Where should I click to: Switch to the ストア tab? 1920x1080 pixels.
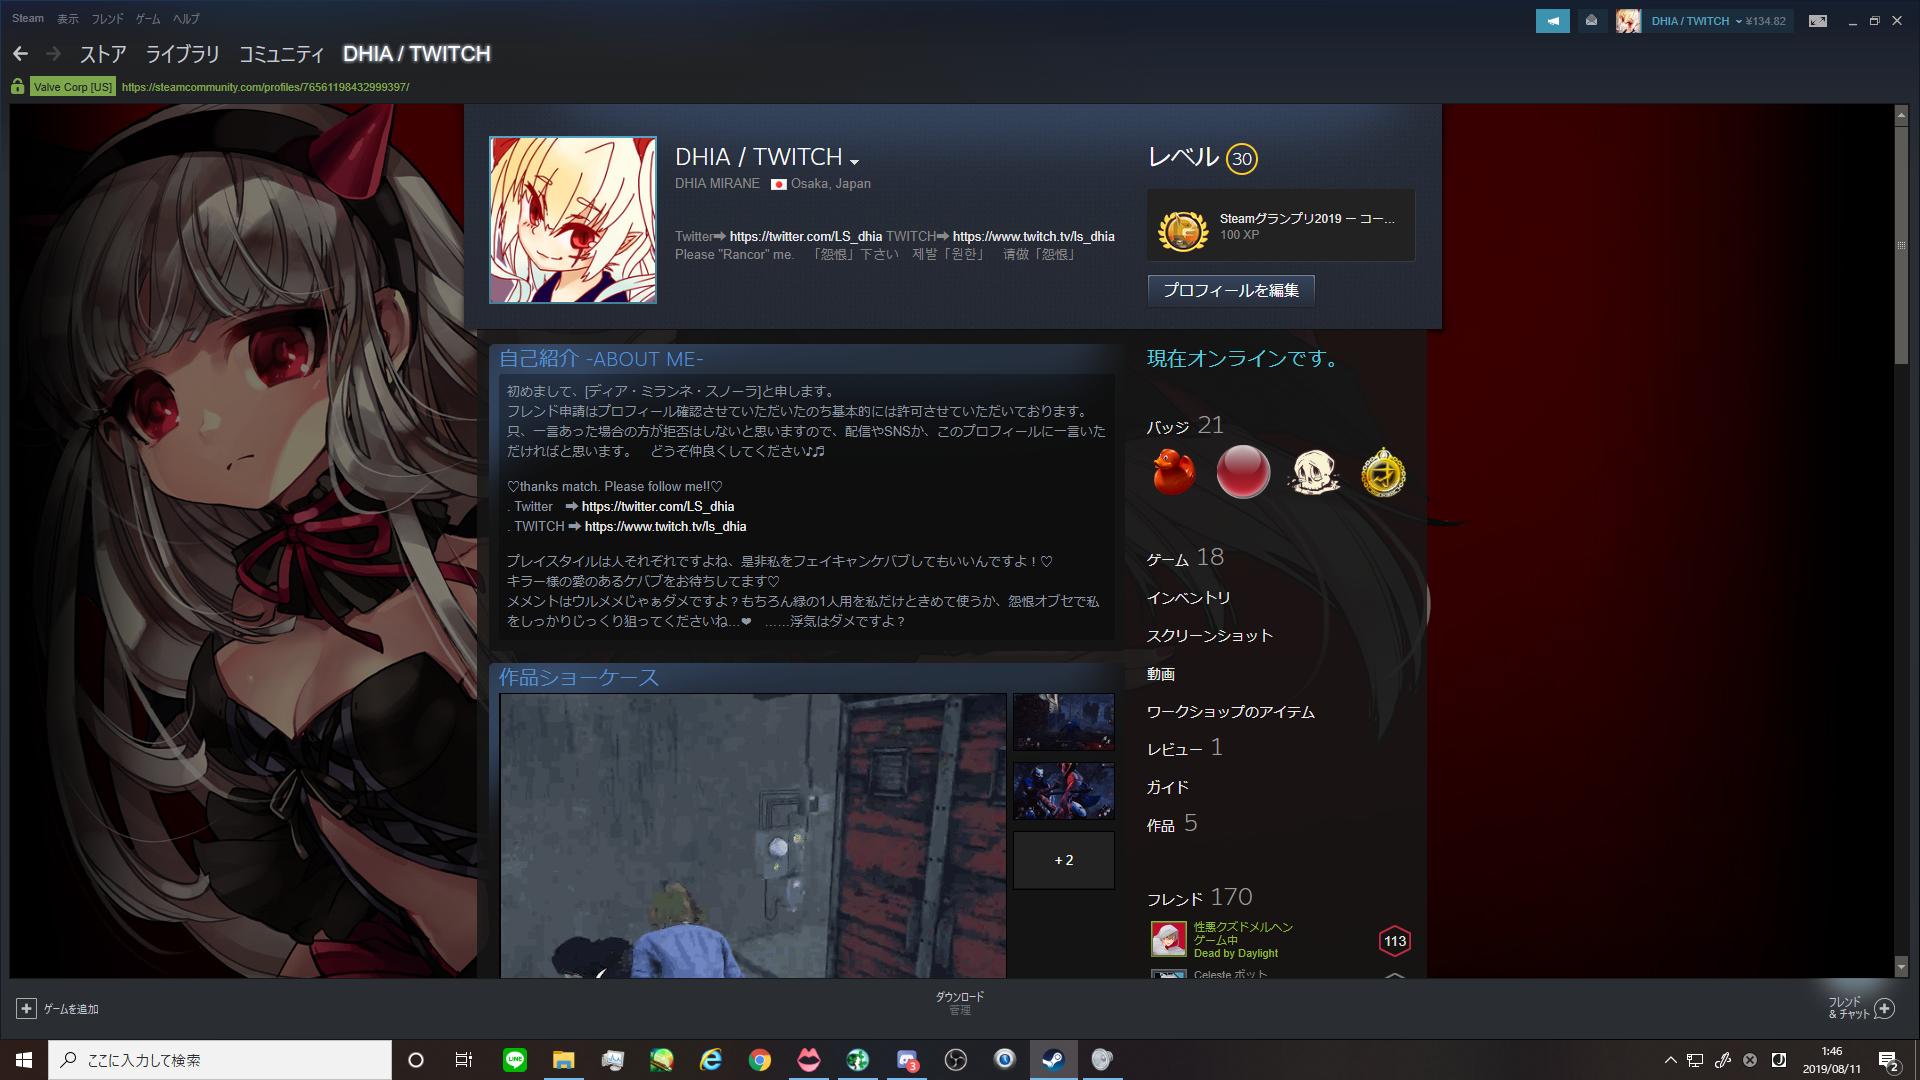pos(103,54)
